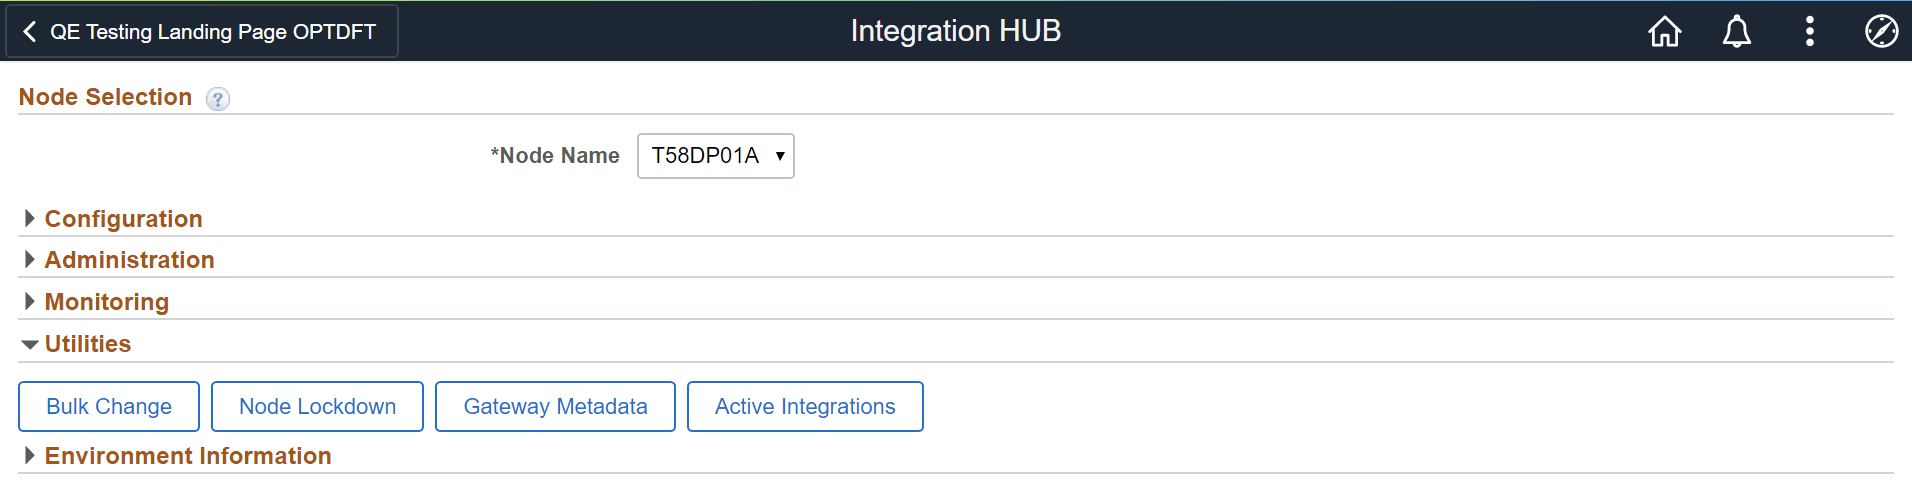Open the Notifications bell
1912x490 pixels.
[x=1737, y=32]
